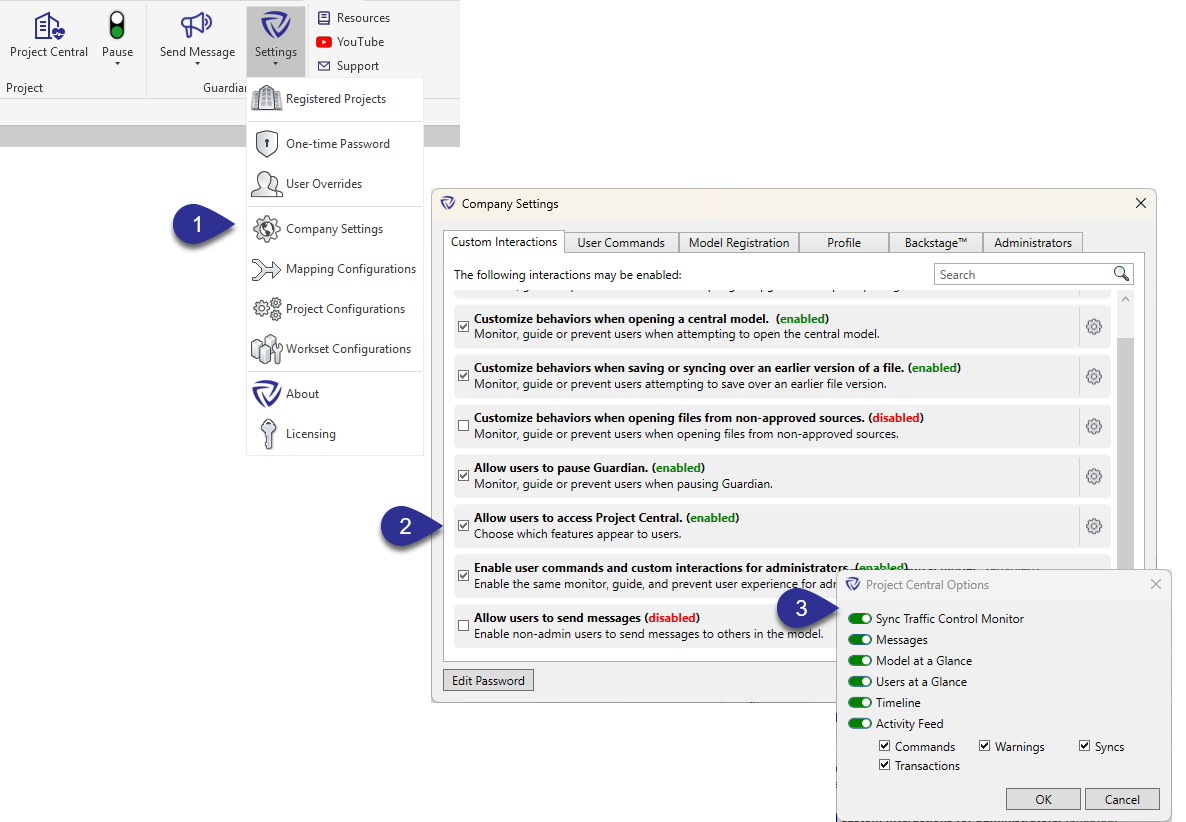
Task: Toggle Enable user commands for administrators checkbox
Action: coord(464,575)
